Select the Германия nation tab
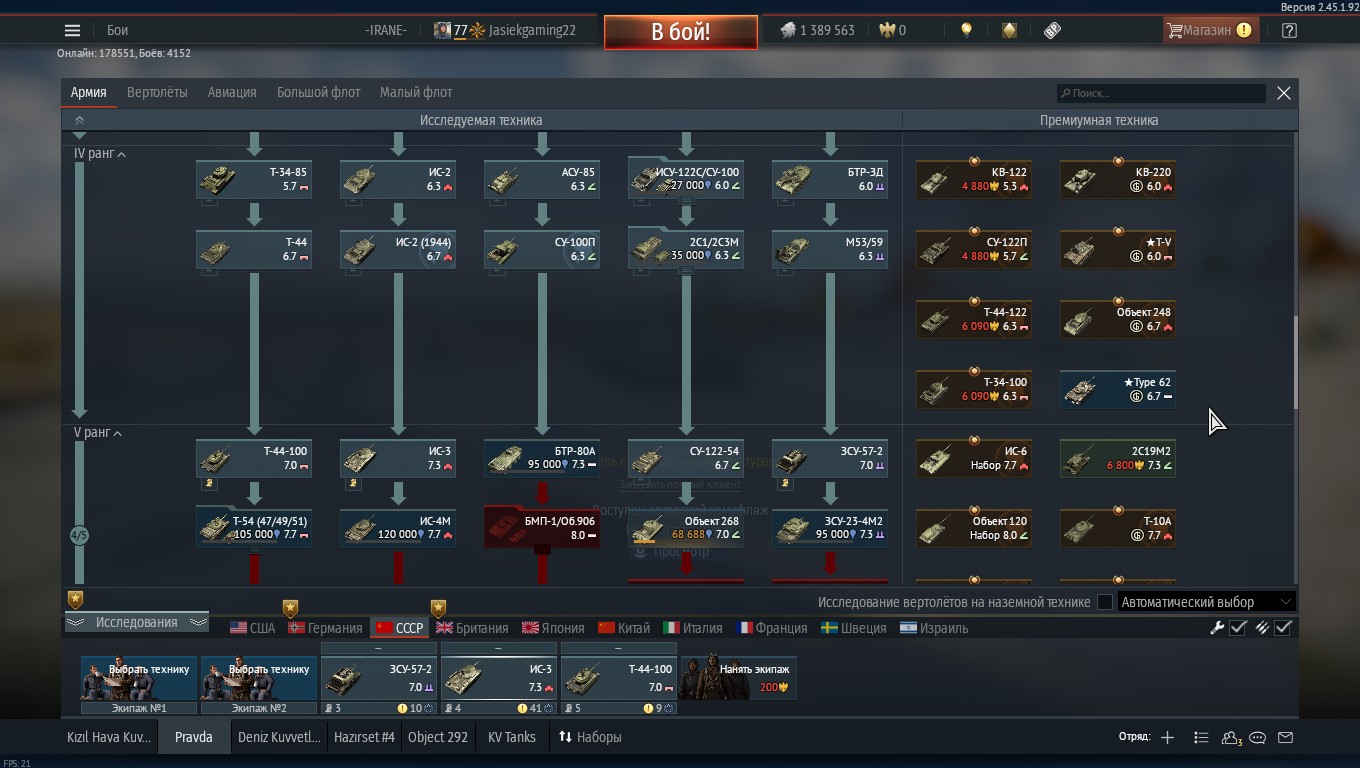 coord(326,628)
